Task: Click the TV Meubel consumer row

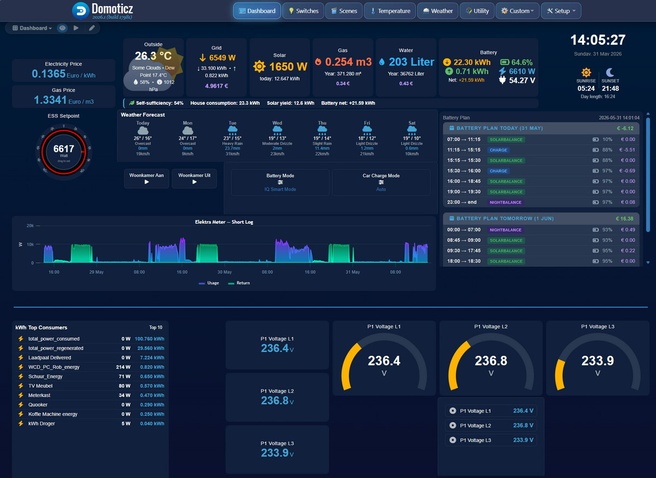Action: point(90,386)
